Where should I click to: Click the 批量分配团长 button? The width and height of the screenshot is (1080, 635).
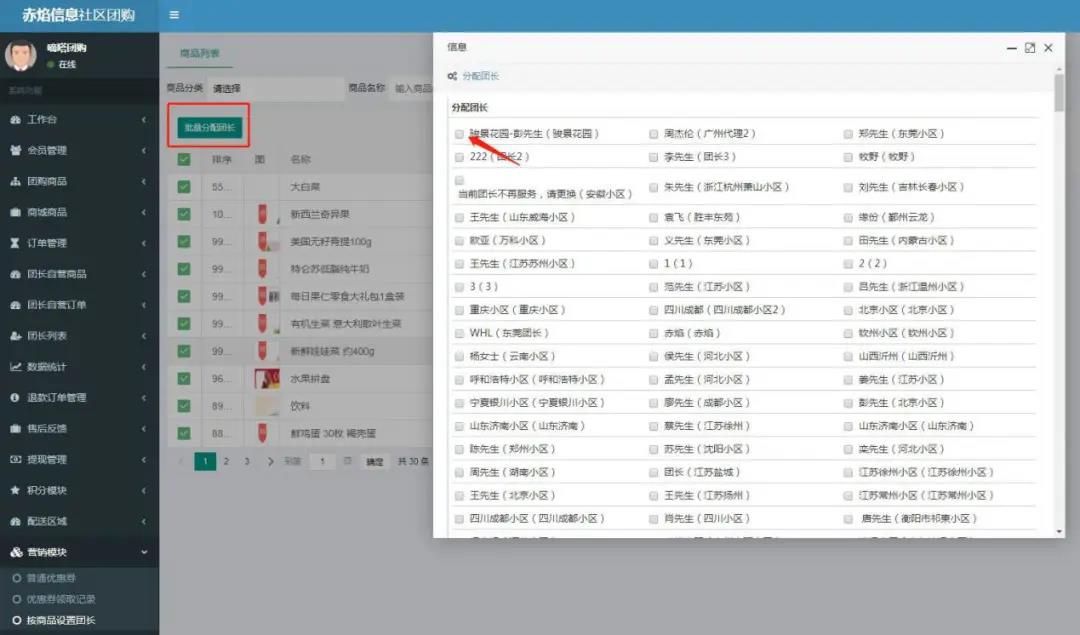[x=207, y=127]
